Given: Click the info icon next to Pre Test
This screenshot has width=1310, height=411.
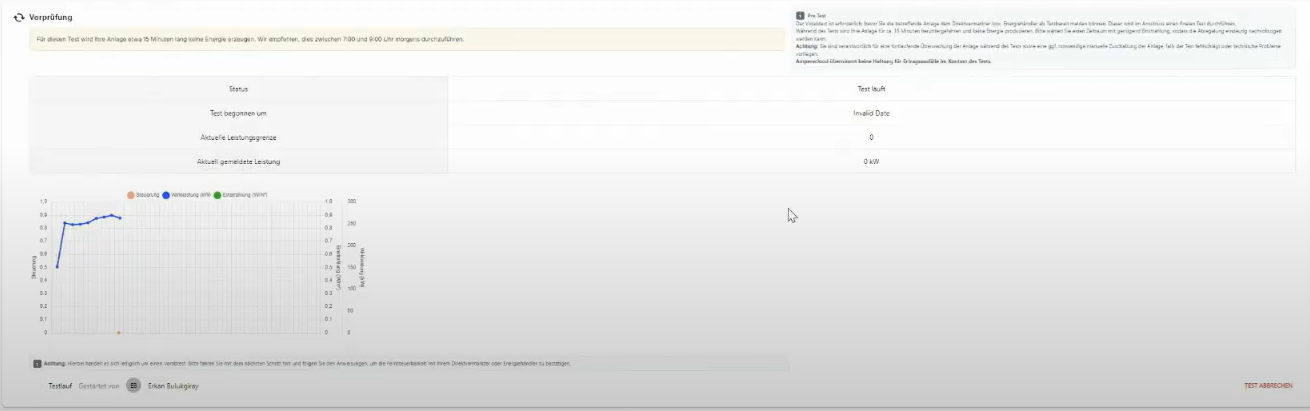Looking at the screenshot, I should 800,16.
